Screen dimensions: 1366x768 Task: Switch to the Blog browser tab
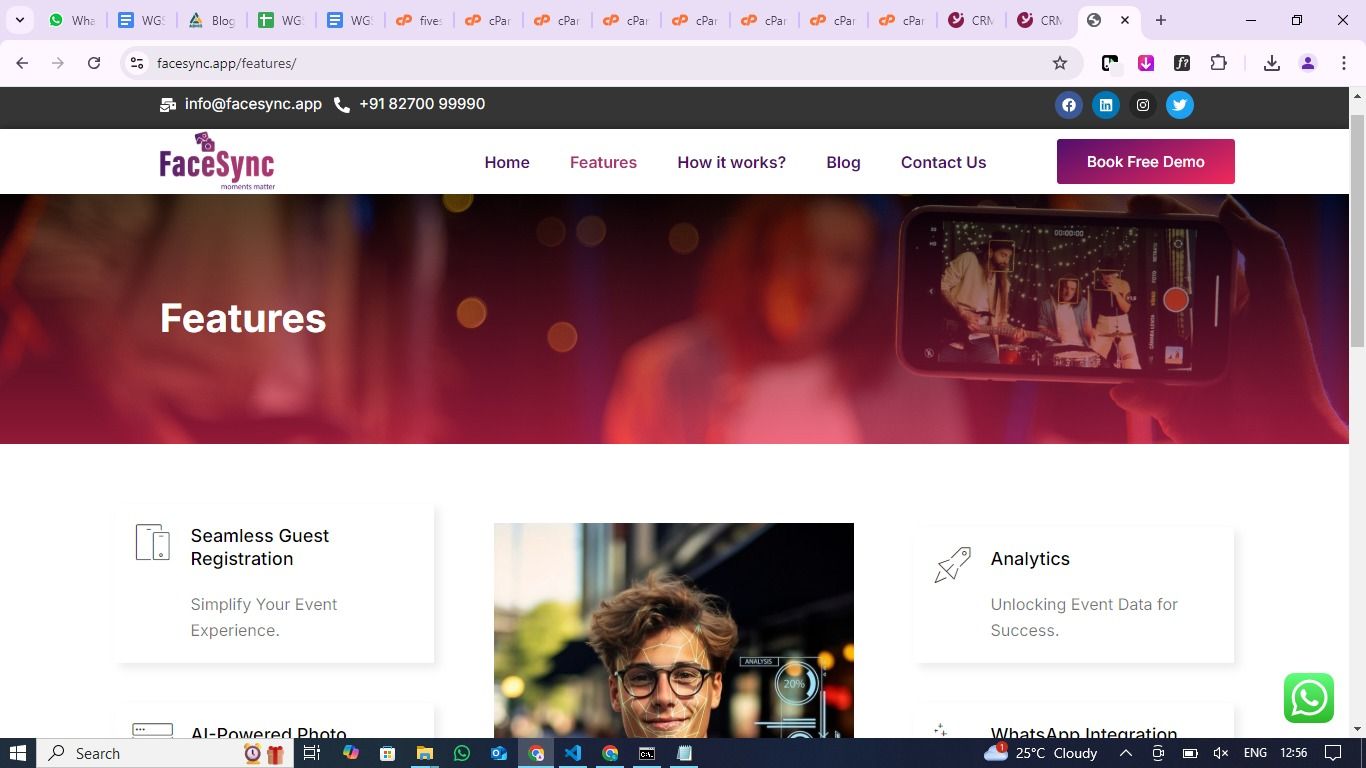(211, 20)
